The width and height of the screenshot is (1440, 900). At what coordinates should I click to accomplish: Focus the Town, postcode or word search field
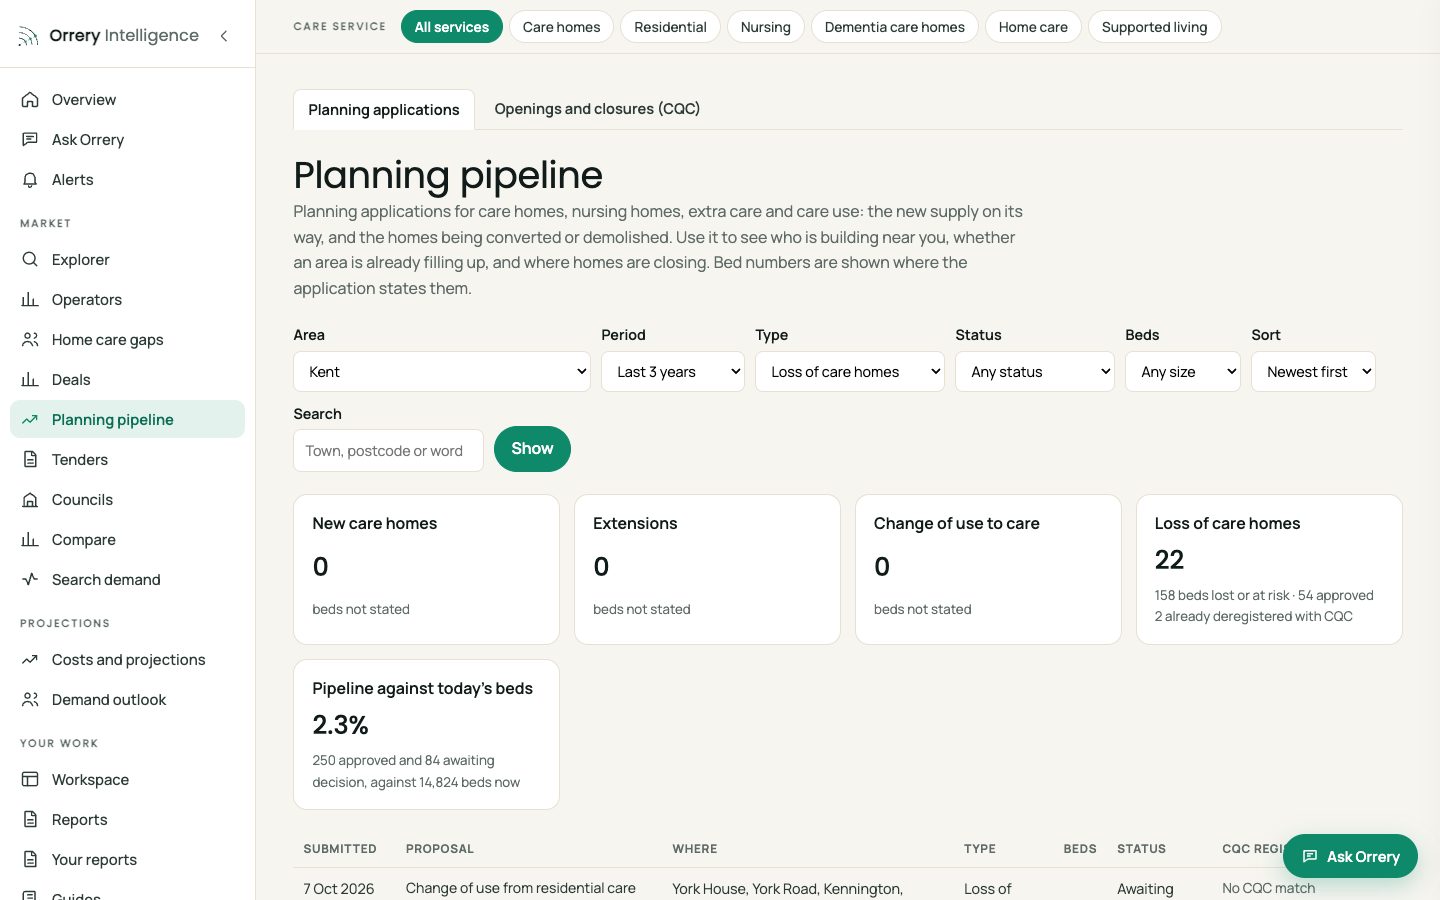[x=389, y=451]
